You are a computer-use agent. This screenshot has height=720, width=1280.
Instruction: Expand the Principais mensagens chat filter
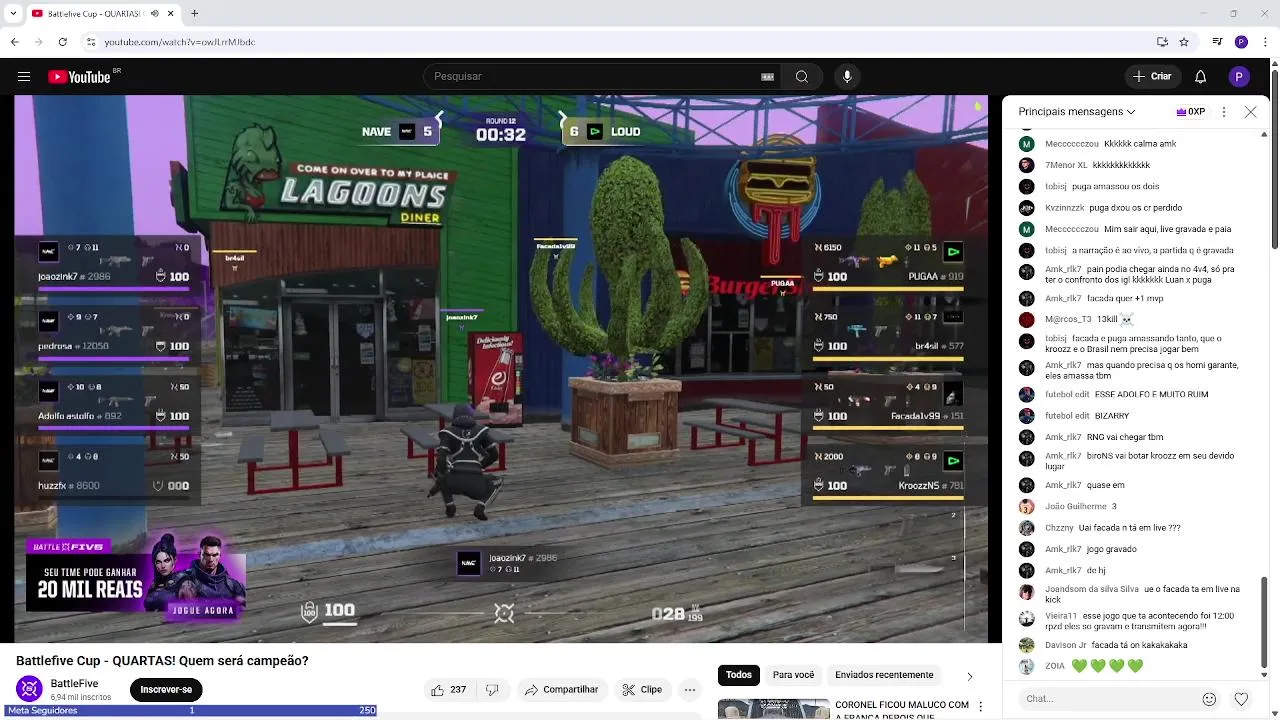[1077, 112]
